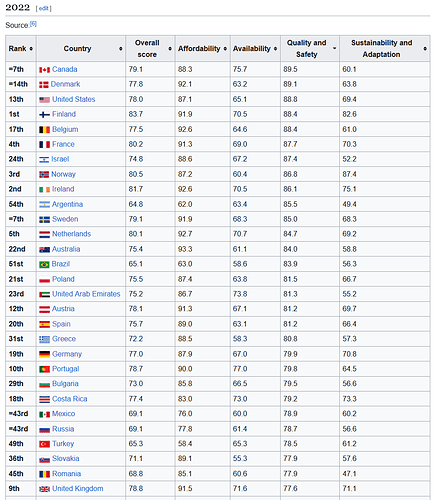Sort by Affordability sort arrows
433x500 pixels.
[225, 49]
